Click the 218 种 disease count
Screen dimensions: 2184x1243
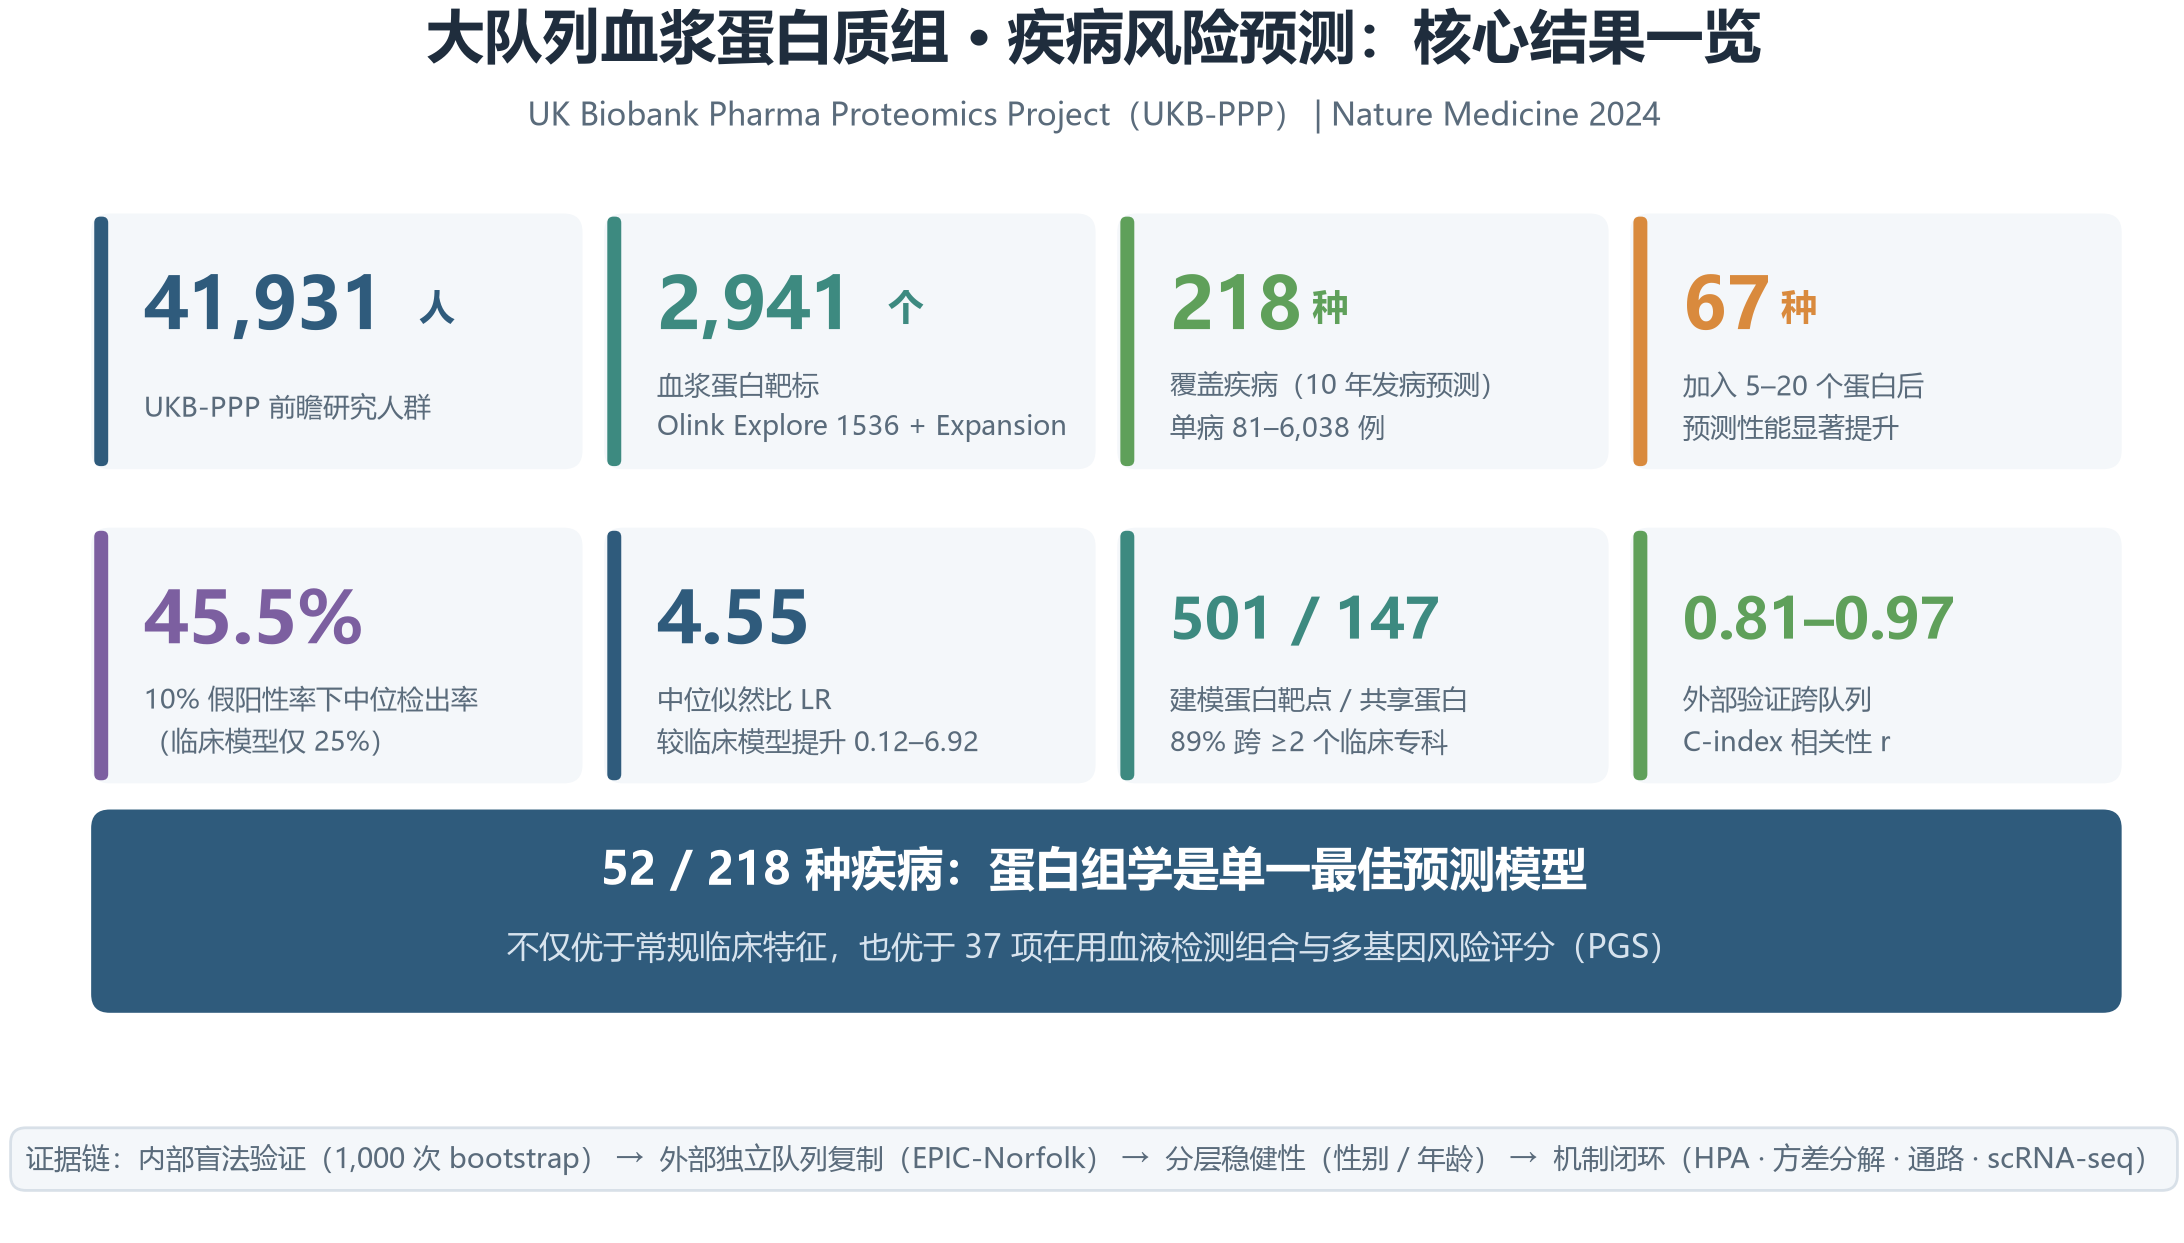tap(1260, 303)
